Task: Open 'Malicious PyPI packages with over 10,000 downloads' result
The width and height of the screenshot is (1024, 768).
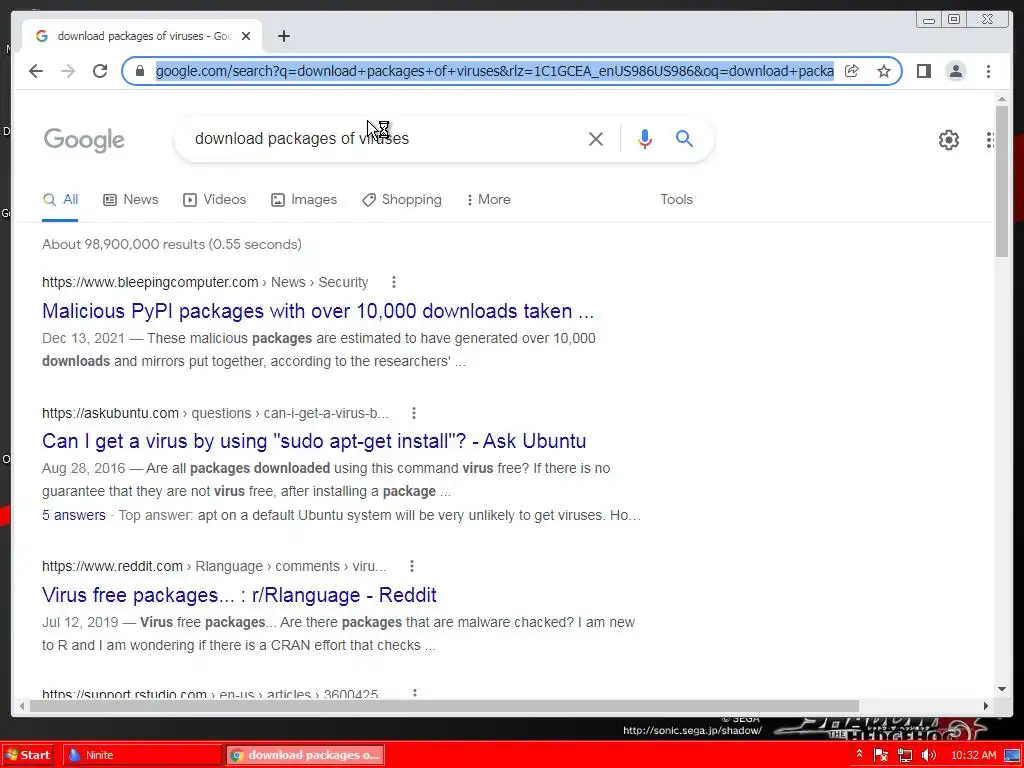Action: (318, 311)
